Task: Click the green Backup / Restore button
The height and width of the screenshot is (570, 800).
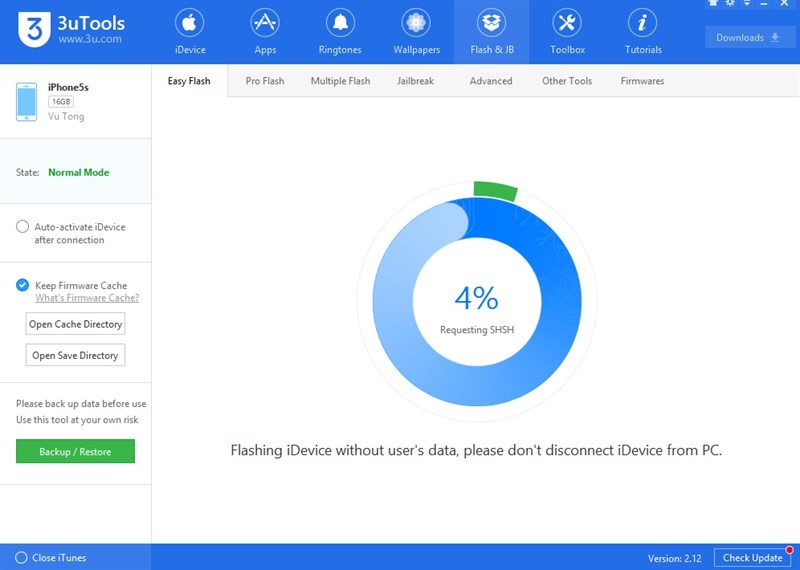Action: pyautogui.click(x=76, y=451)
